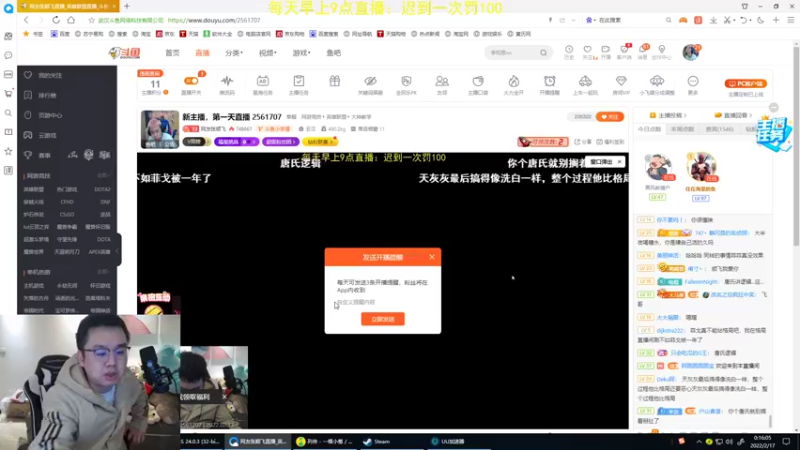Close the 发送开播提醒 dialog
The image size is (800, 450).
point(432,257)
